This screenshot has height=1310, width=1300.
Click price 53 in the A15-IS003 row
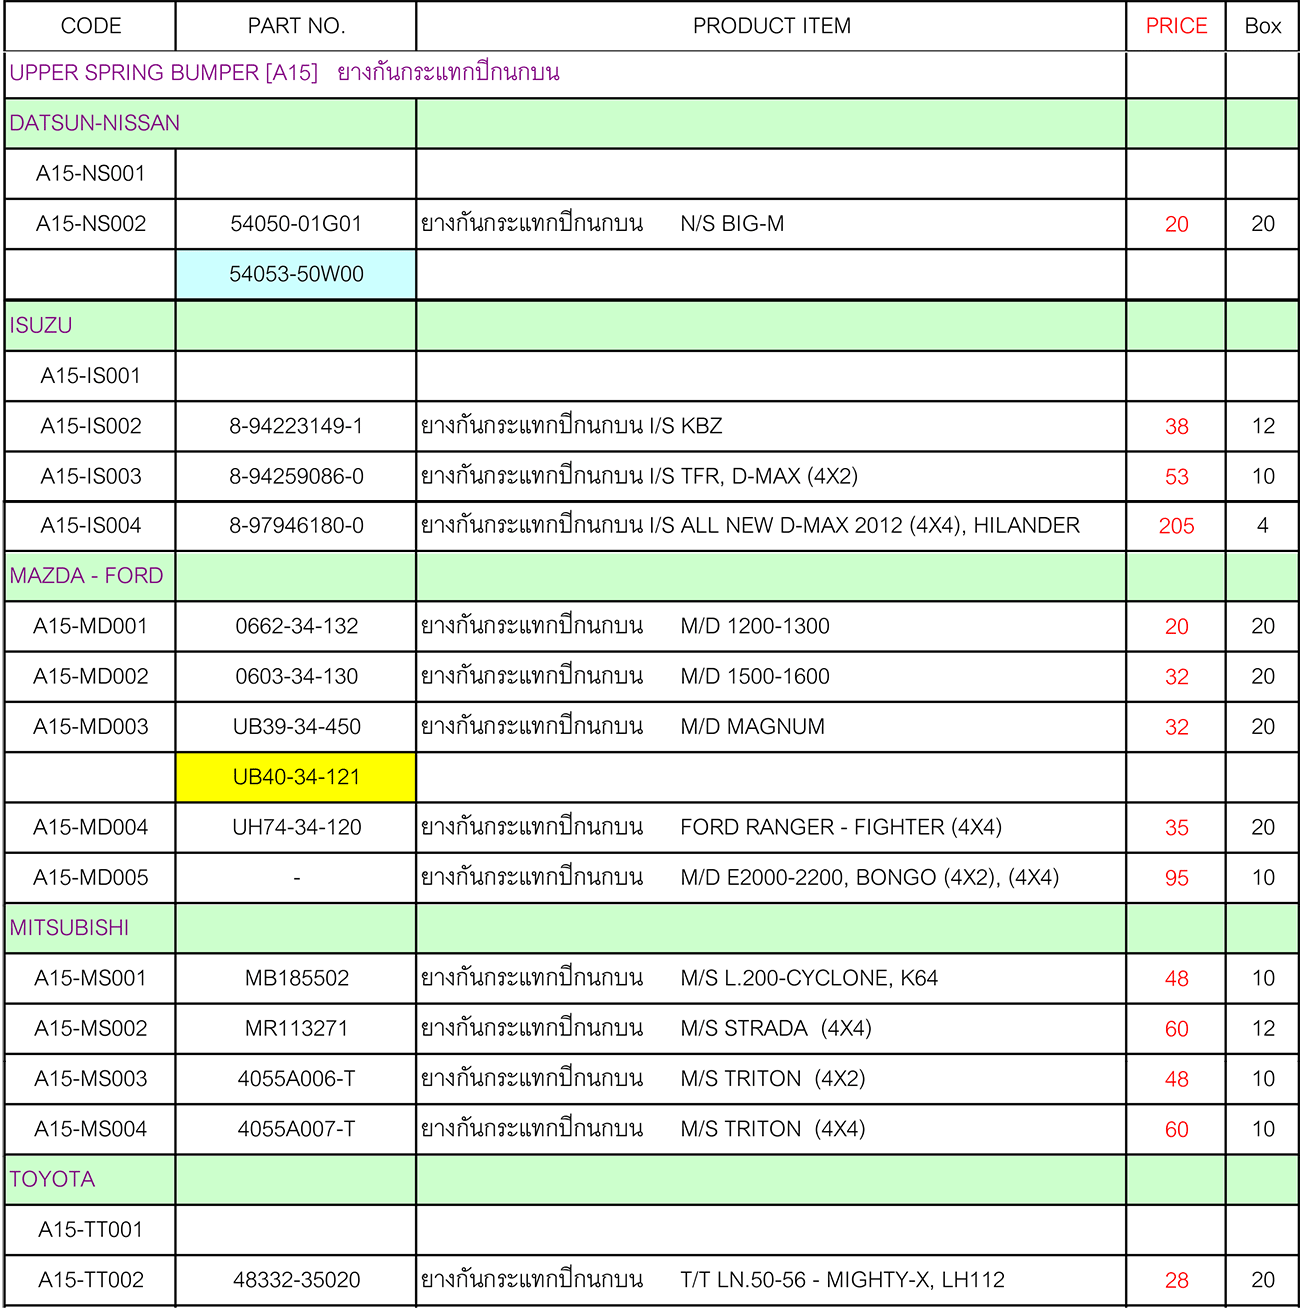(1176, 477)
